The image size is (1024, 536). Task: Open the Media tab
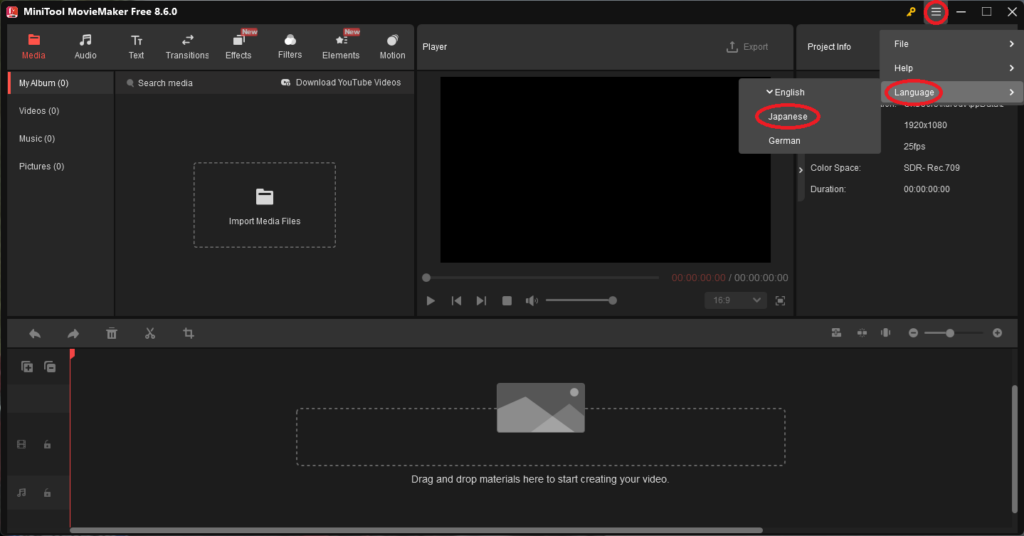33,47
